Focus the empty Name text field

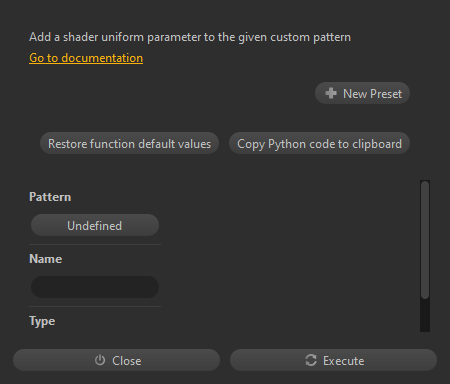point(95,287)
